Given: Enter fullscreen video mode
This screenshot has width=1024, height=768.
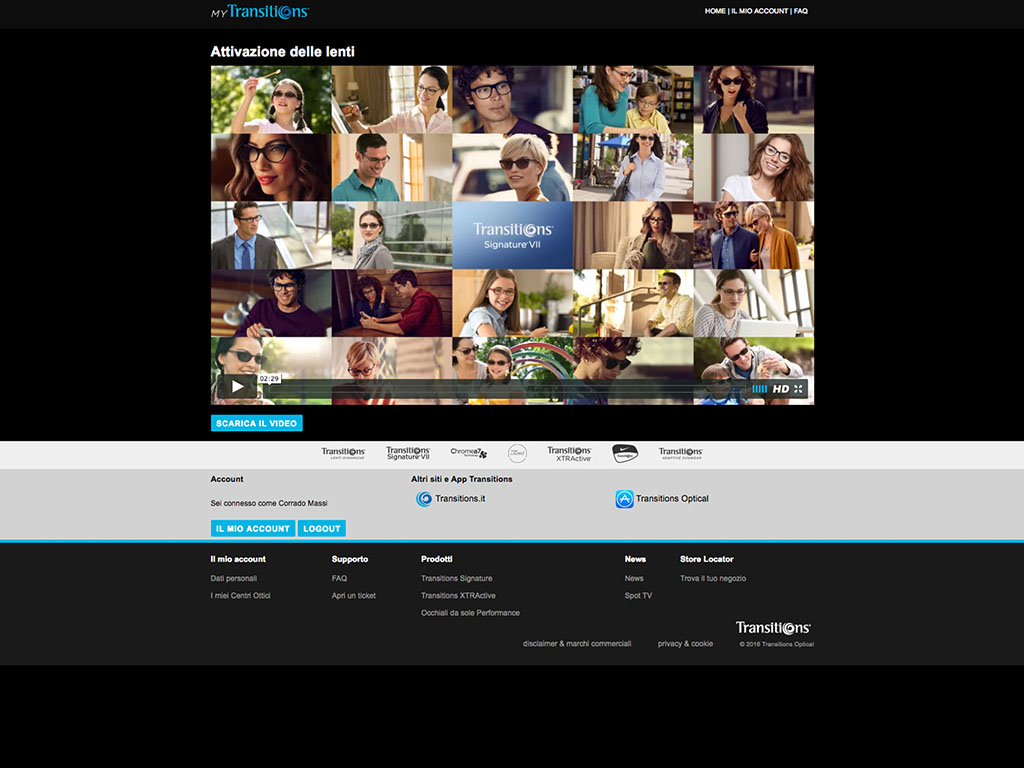Looking at the screenshot, I should pyautogui.click(x=798, y=389).
